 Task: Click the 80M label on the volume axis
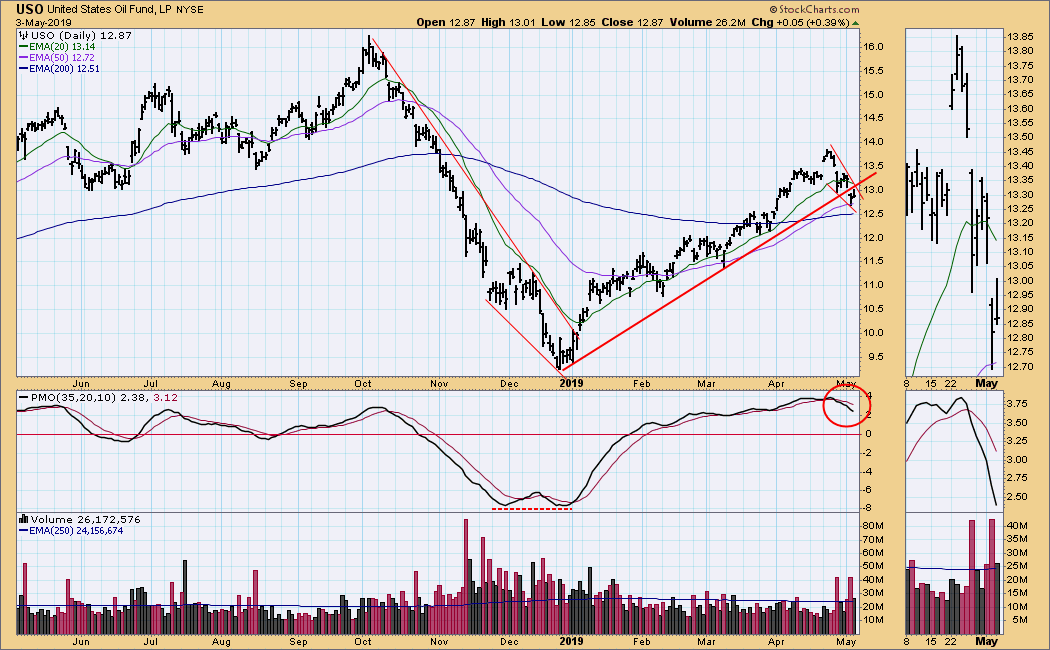click(x=873, y=525)
